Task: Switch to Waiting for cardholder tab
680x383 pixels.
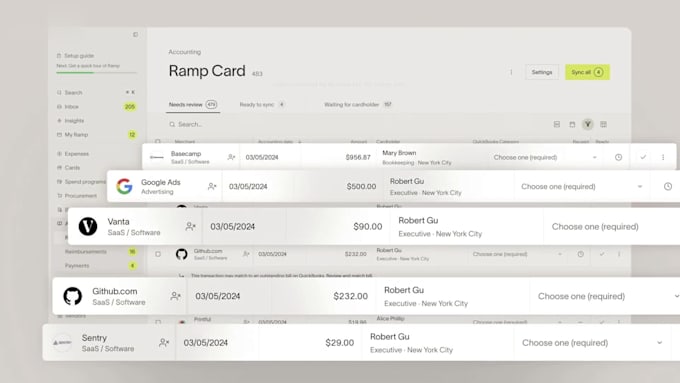Action: point(358,105)
